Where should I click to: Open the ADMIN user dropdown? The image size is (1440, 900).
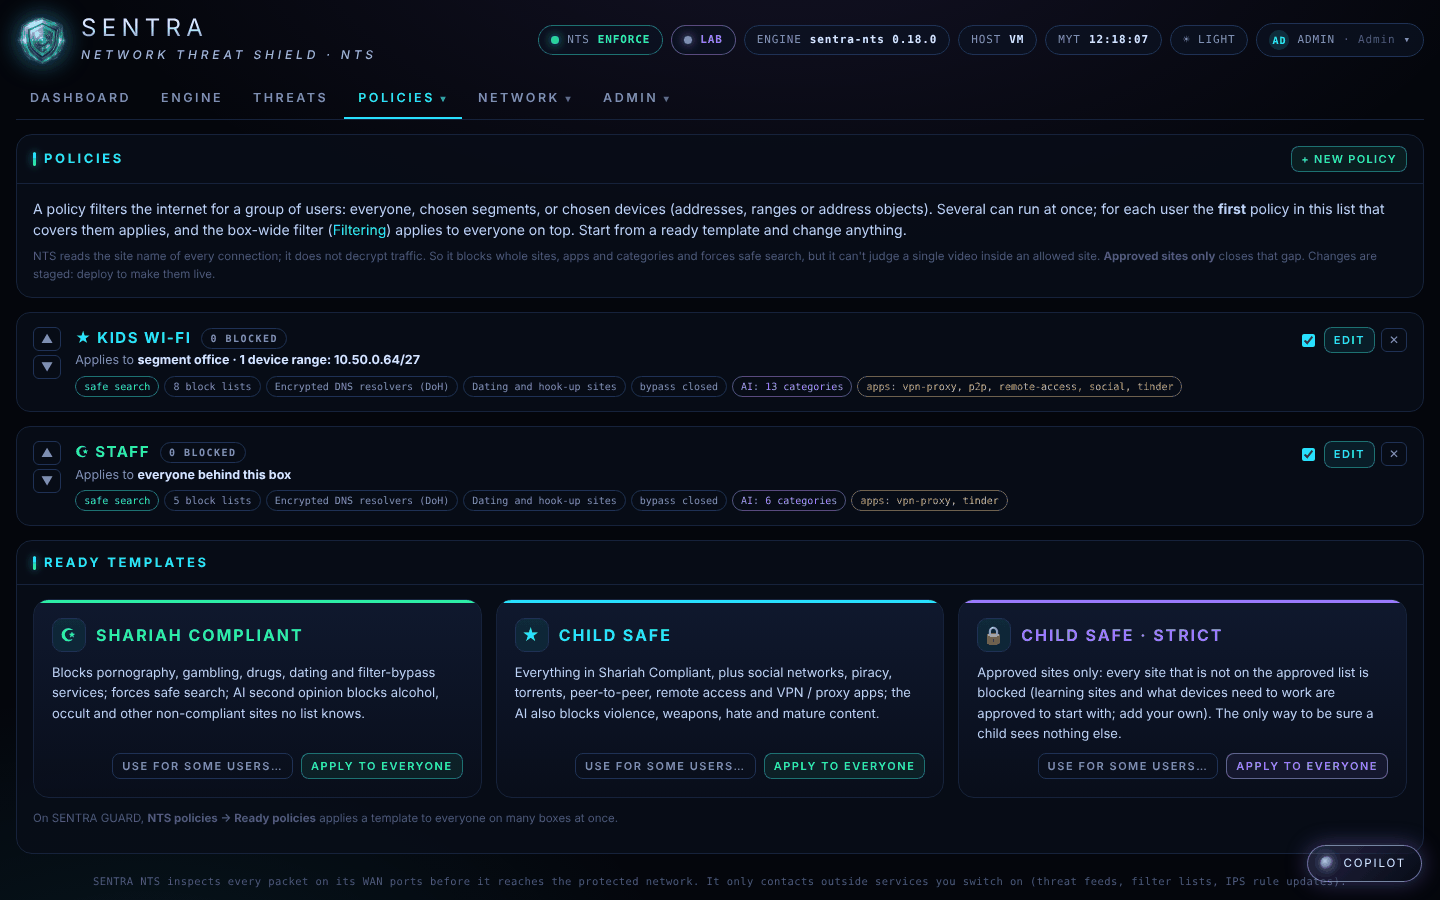click(1340, 40)
